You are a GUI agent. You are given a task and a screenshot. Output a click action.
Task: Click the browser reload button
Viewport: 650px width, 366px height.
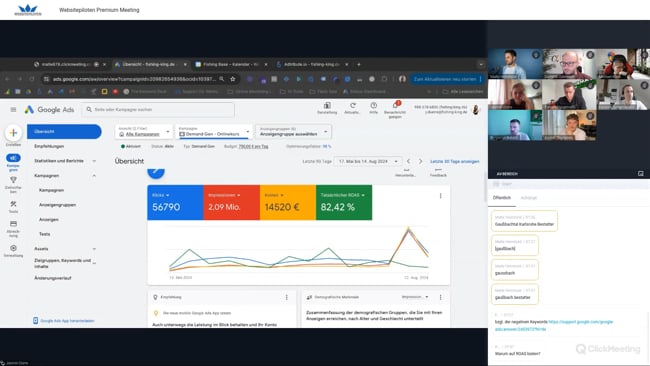coord(32,79)
